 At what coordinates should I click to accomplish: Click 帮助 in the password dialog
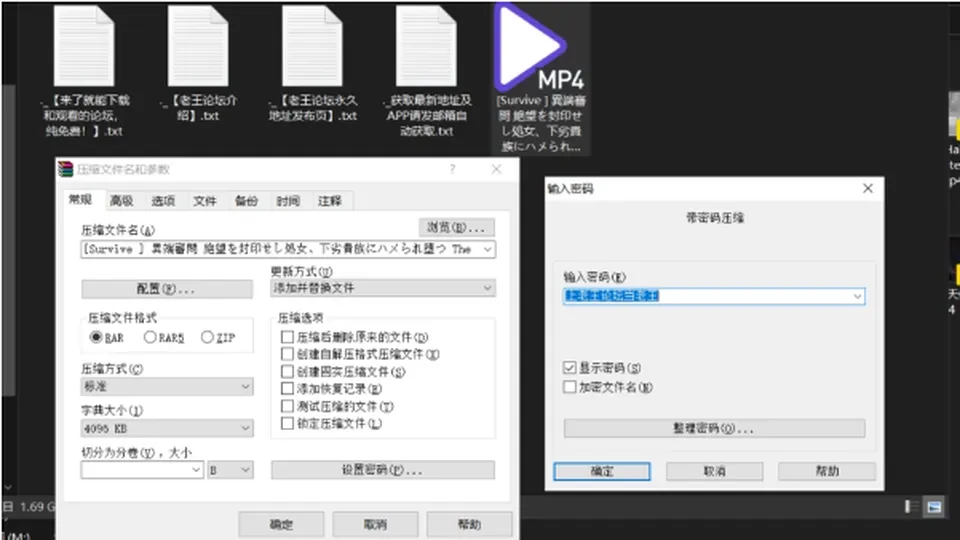tap(827, 471)
